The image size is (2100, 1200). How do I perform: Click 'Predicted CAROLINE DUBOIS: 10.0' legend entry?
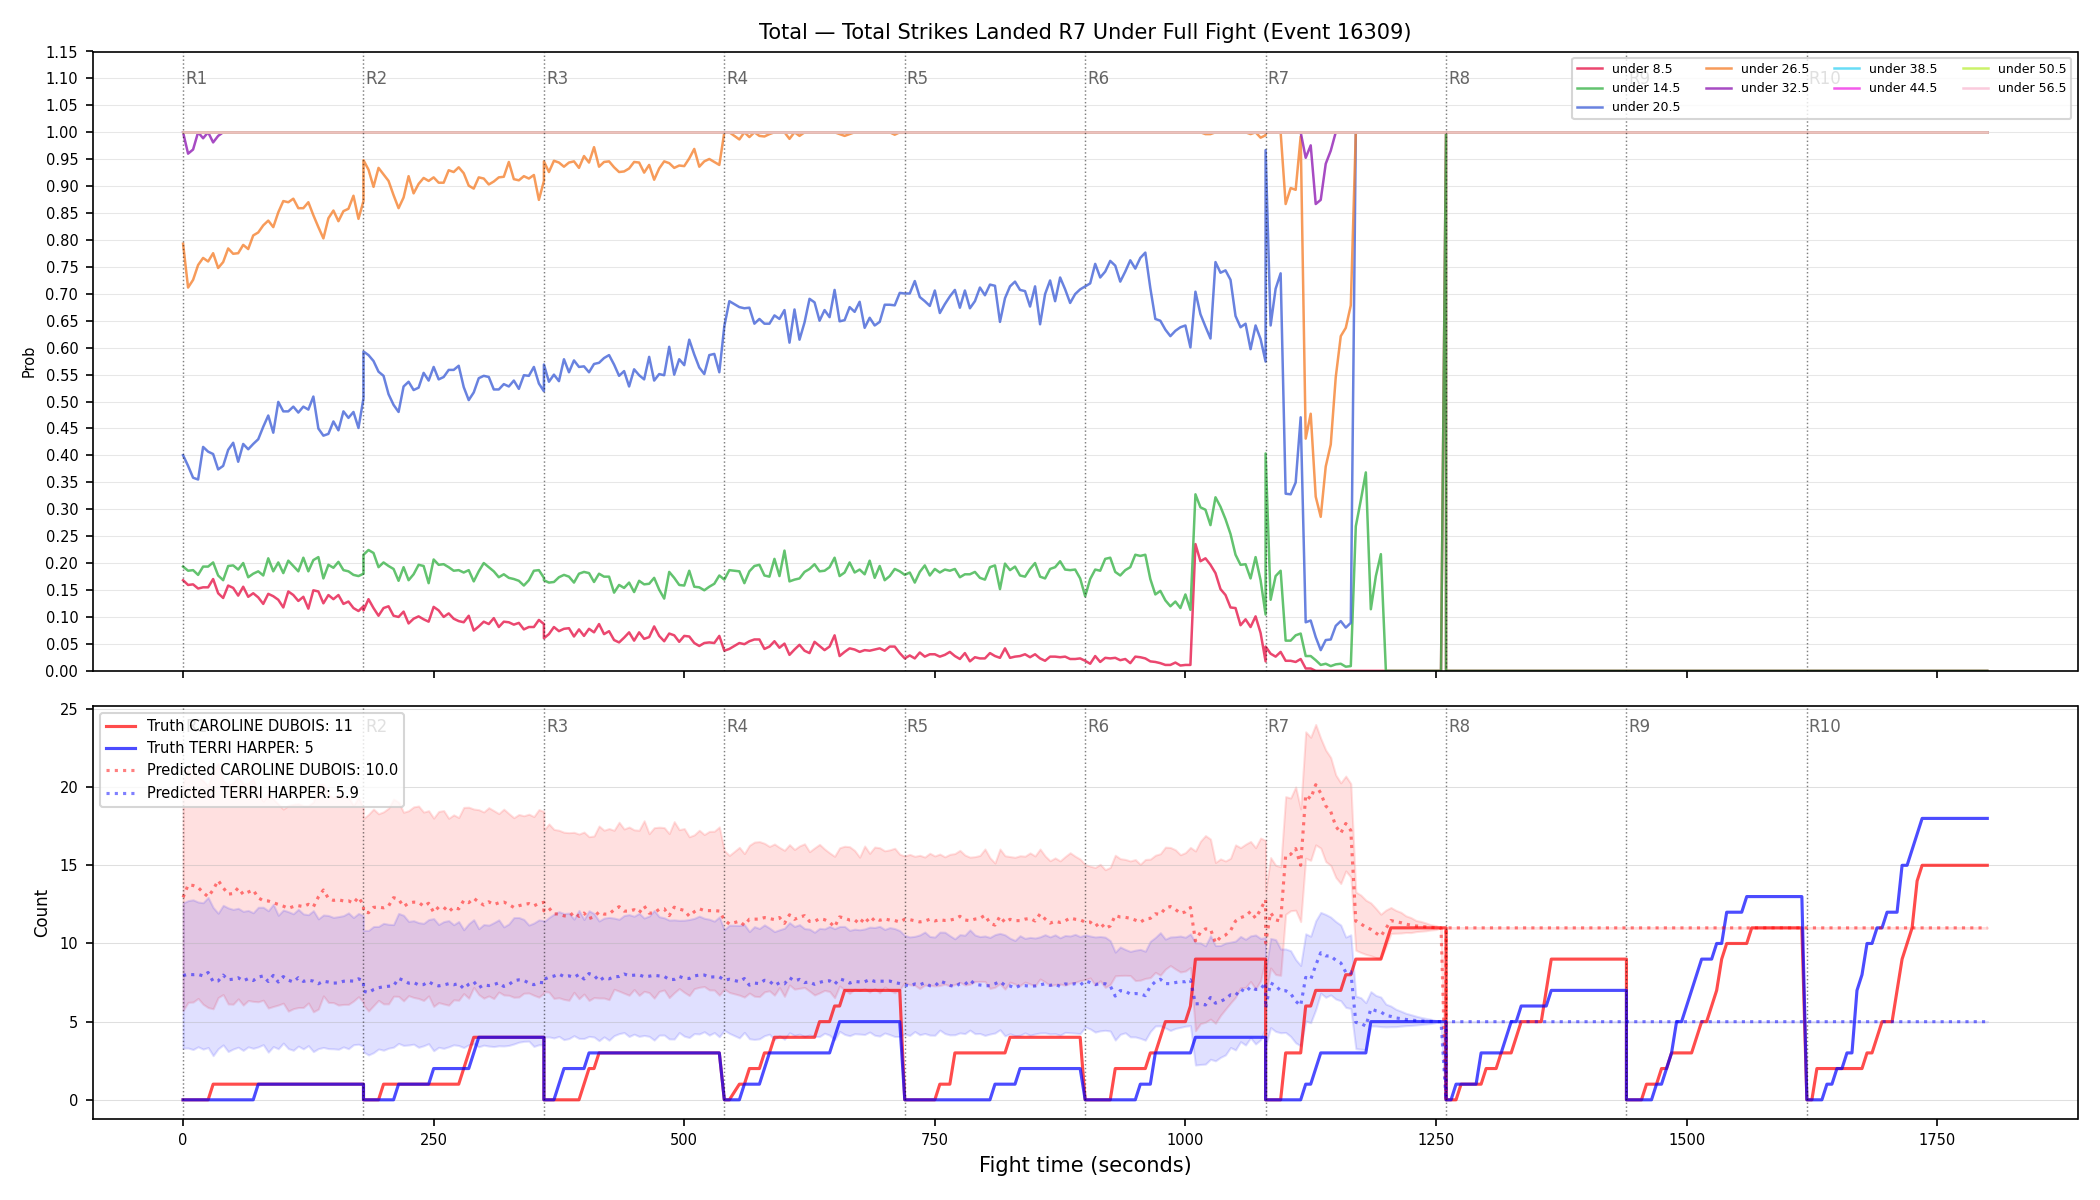251,770
